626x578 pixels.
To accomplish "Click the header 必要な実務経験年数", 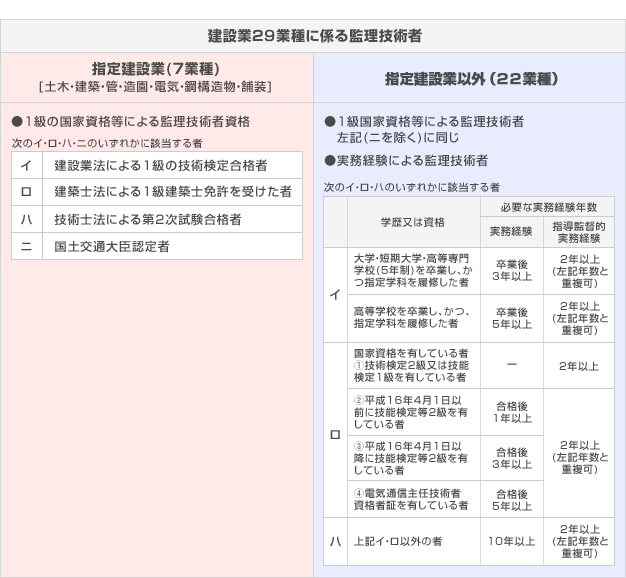I will tap(547, 207).
